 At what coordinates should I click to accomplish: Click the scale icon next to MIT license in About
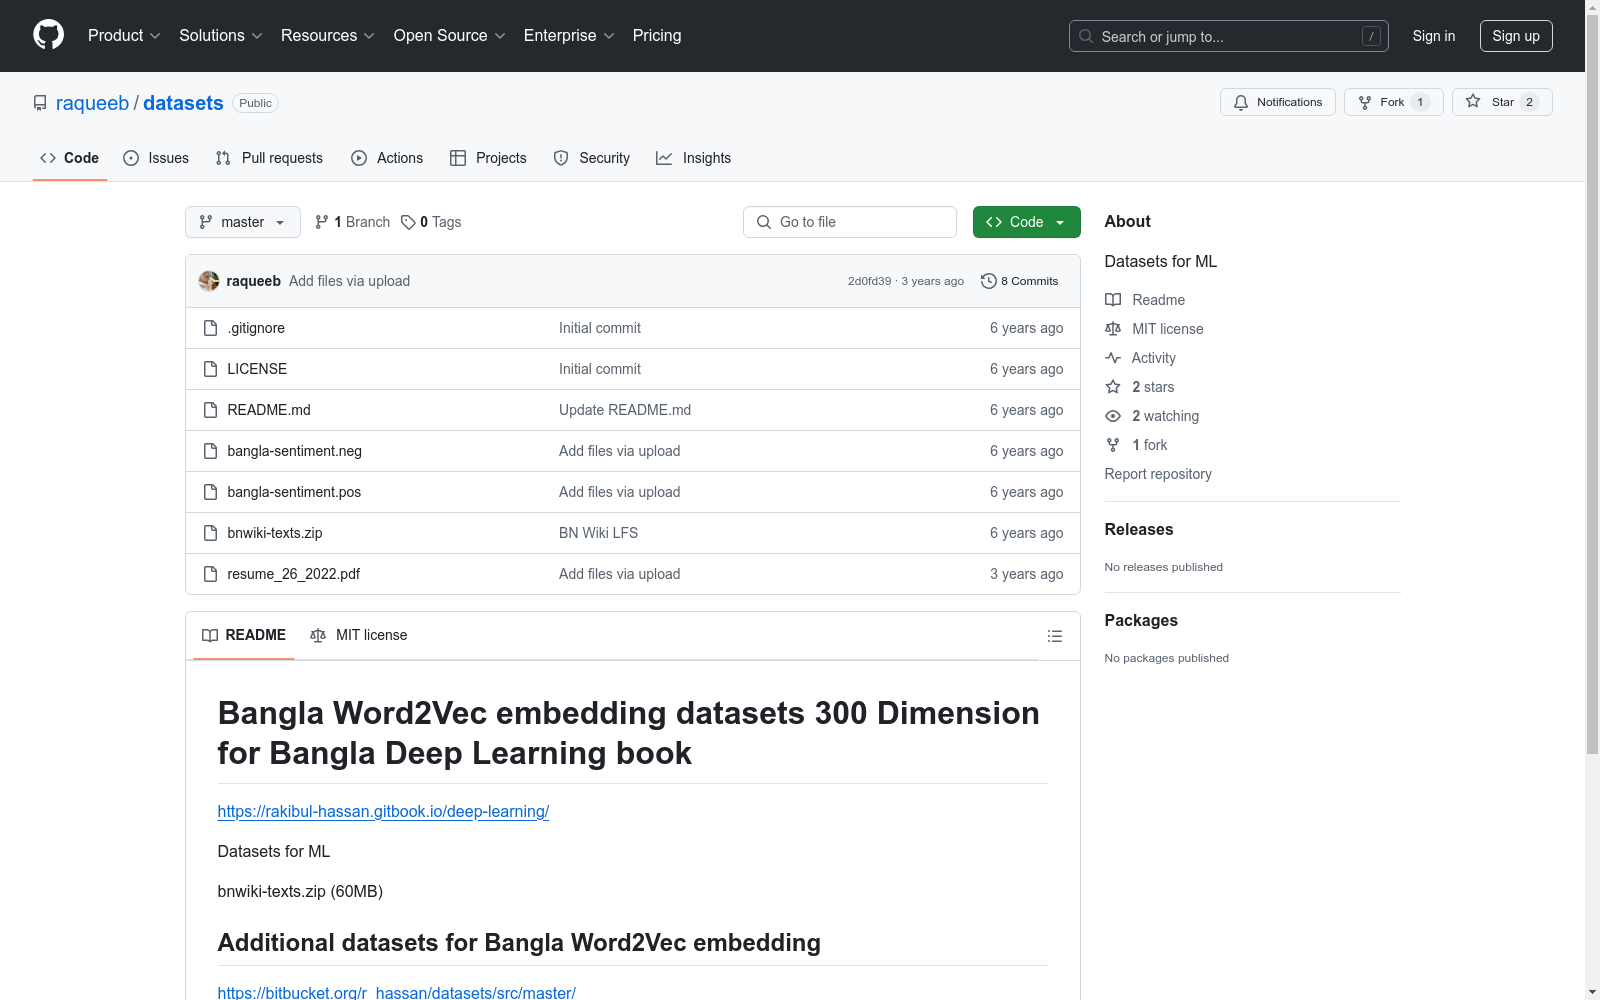click(x=1113, y=329)
